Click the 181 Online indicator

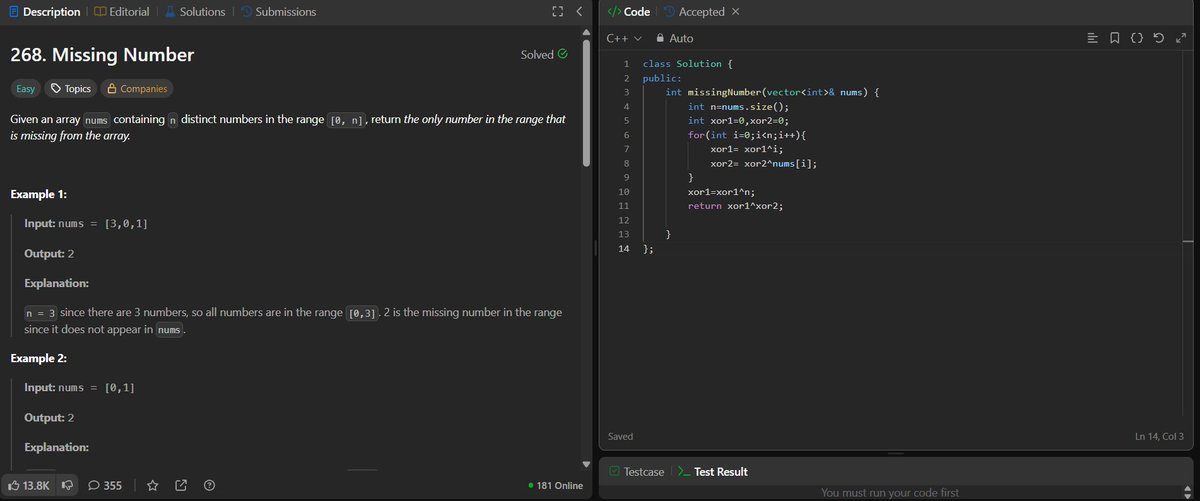click(555, 485)
